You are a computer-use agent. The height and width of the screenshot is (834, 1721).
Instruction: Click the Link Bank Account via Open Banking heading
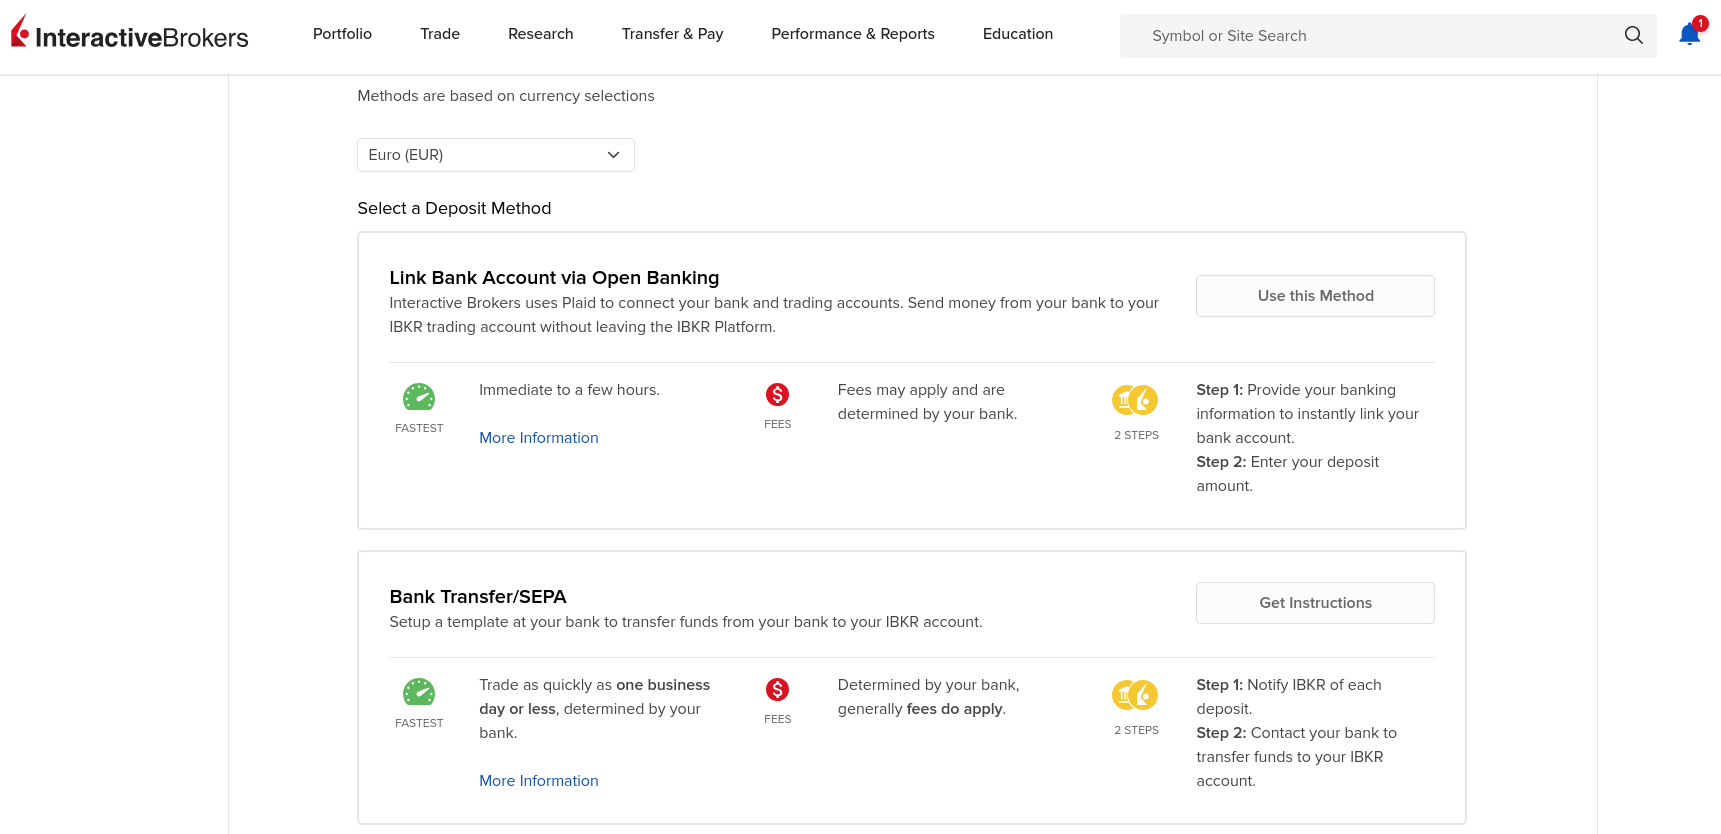point(554,278)
